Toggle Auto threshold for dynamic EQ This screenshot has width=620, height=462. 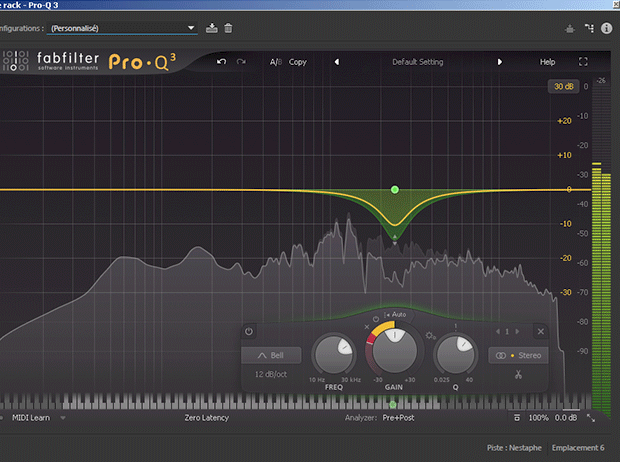click(397, 314)
